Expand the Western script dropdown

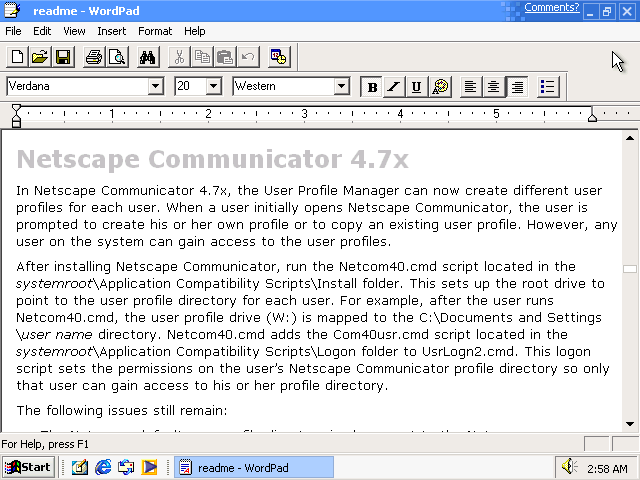(x=342, y=86)
